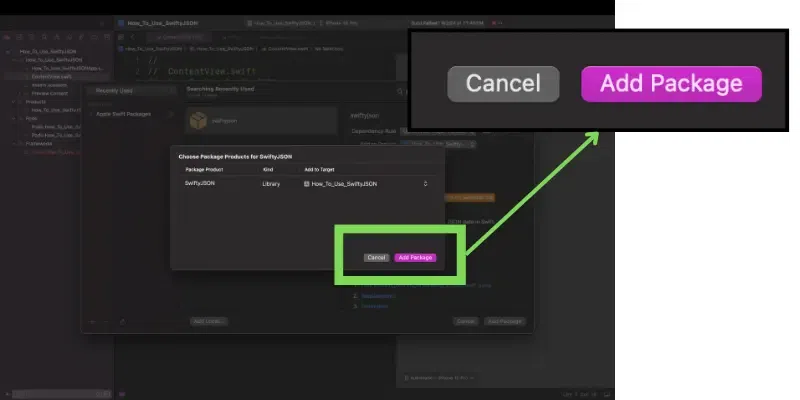This screenshot has height=400, width=800.
Task: Open the Dependency Rule dropdown
Action: 438,132
